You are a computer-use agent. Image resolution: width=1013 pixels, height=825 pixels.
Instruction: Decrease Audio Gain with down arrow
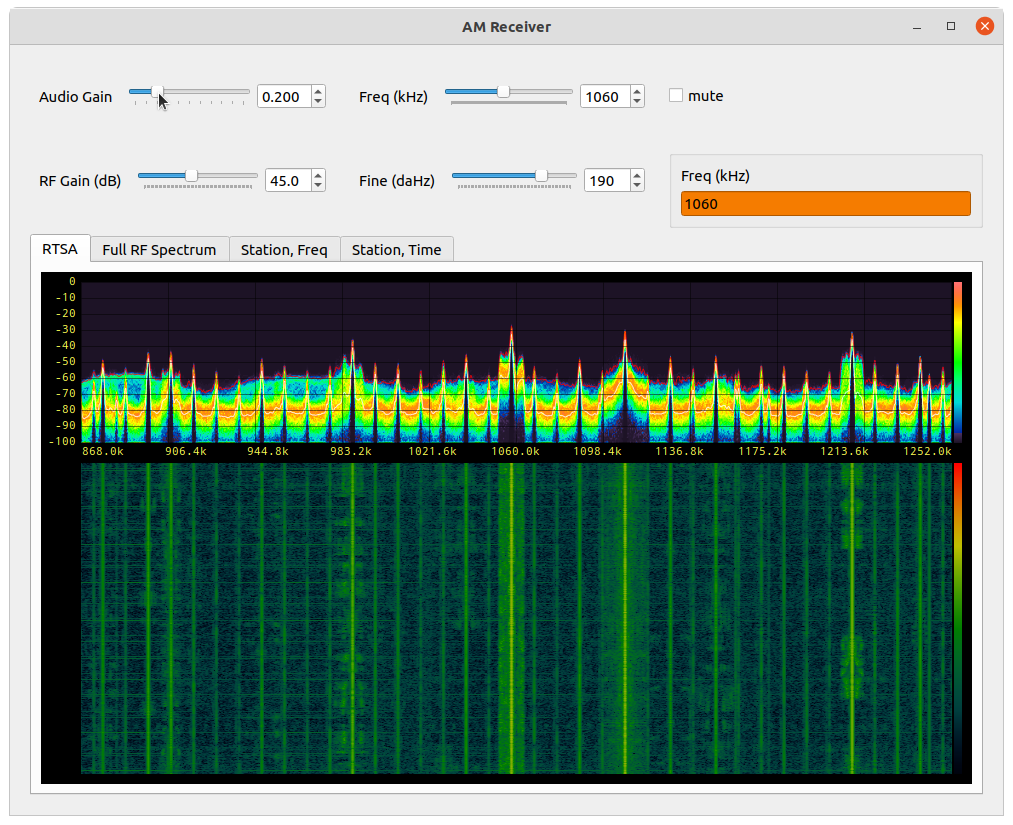(x=318, y=102)
